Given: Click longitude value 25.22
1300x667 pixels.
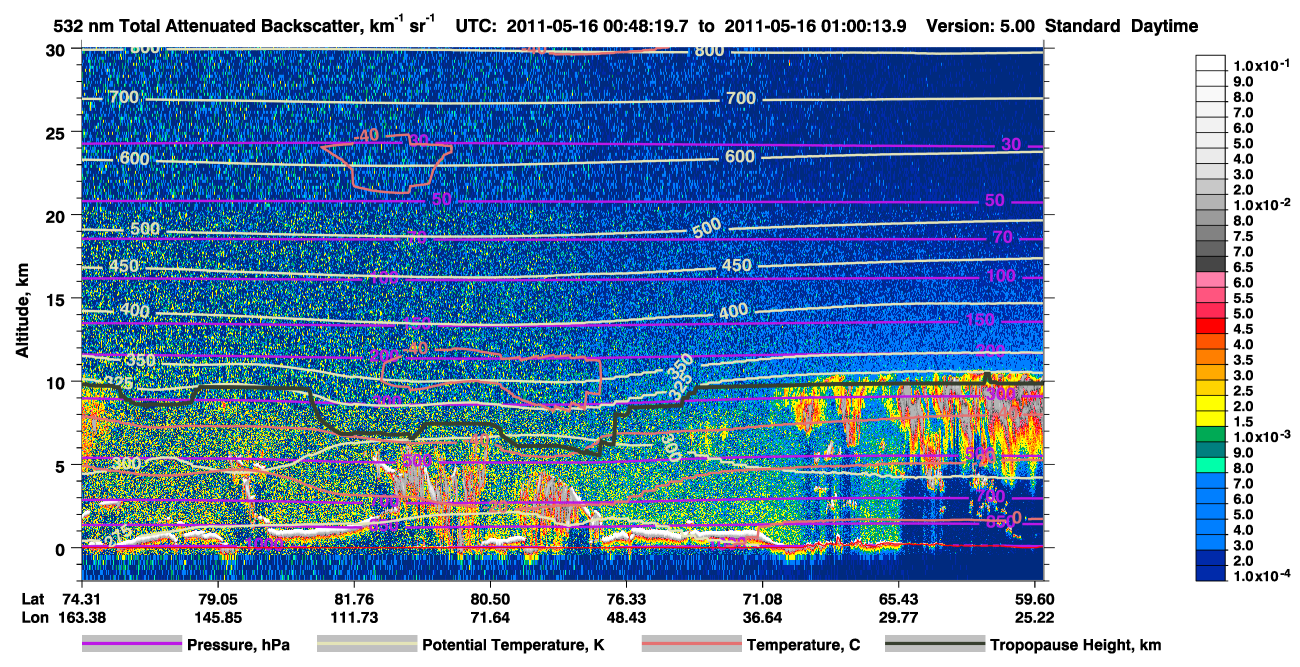Looking at the screenshot, I should click(x=1034, y=617).
